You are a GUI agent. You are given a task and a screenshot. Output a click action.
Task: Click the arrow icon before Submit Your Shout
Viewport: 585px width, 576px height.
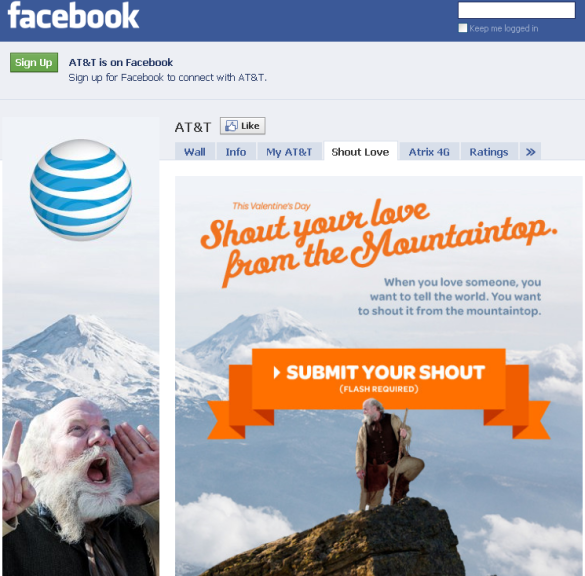pos(276,372)
